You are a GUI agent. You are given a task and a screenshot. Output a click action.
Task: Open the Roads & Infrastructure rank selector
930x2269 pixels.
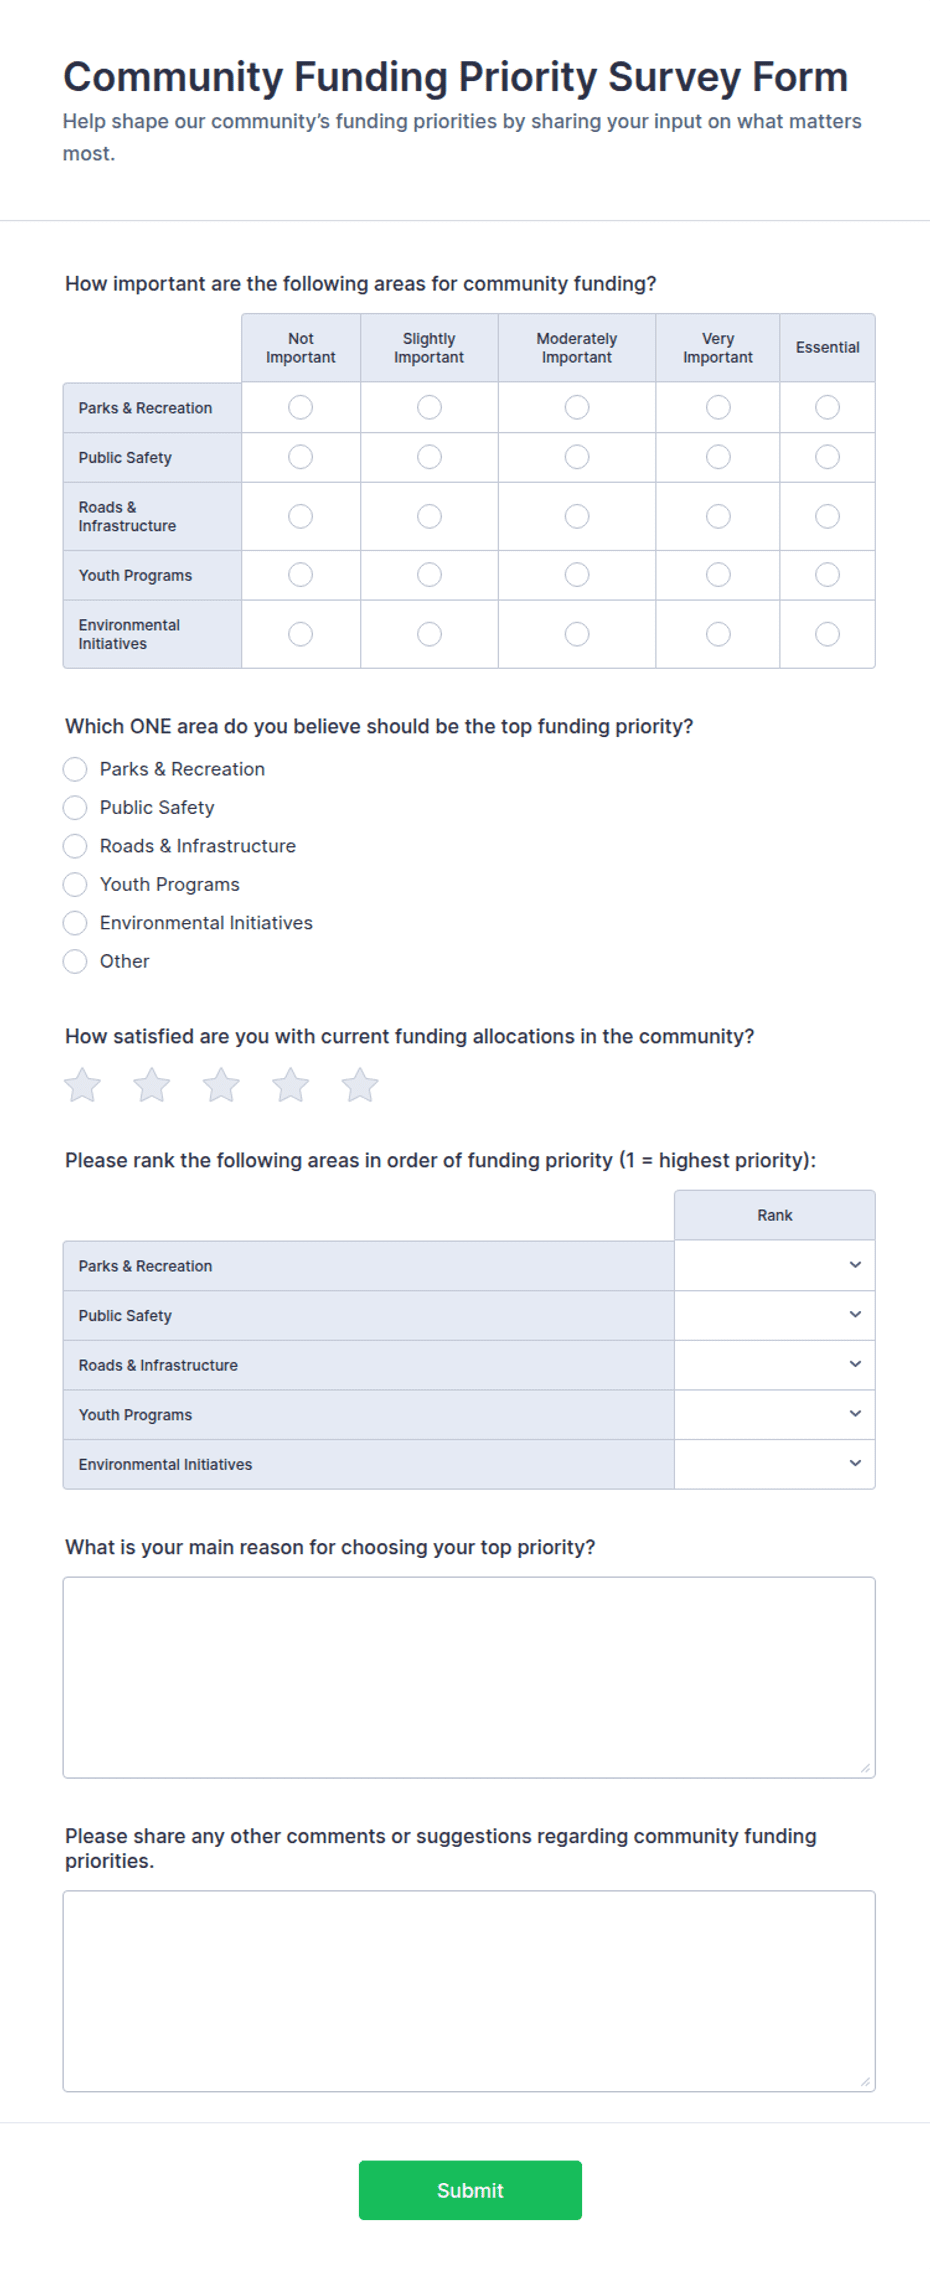coord(774,1365)
